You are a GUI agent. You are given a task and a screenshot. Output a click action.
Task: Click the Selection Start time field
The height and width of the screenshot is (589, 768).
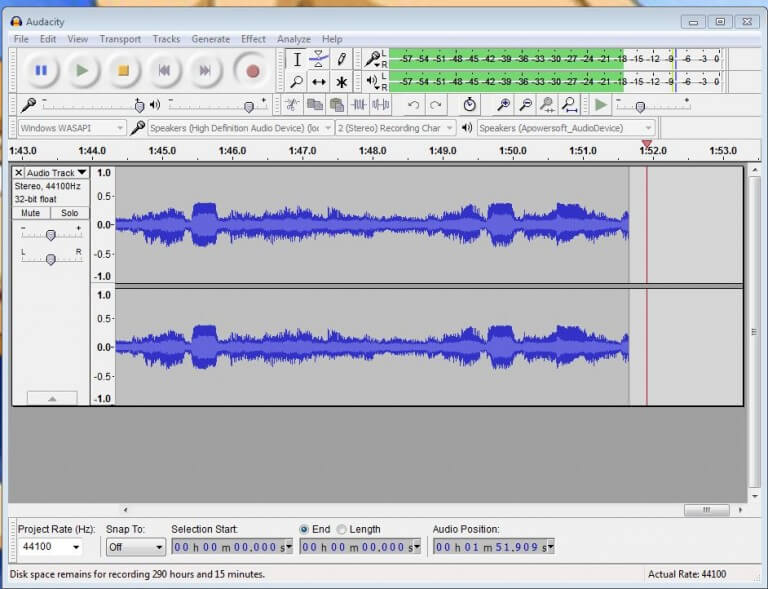(x=232, y=547)
